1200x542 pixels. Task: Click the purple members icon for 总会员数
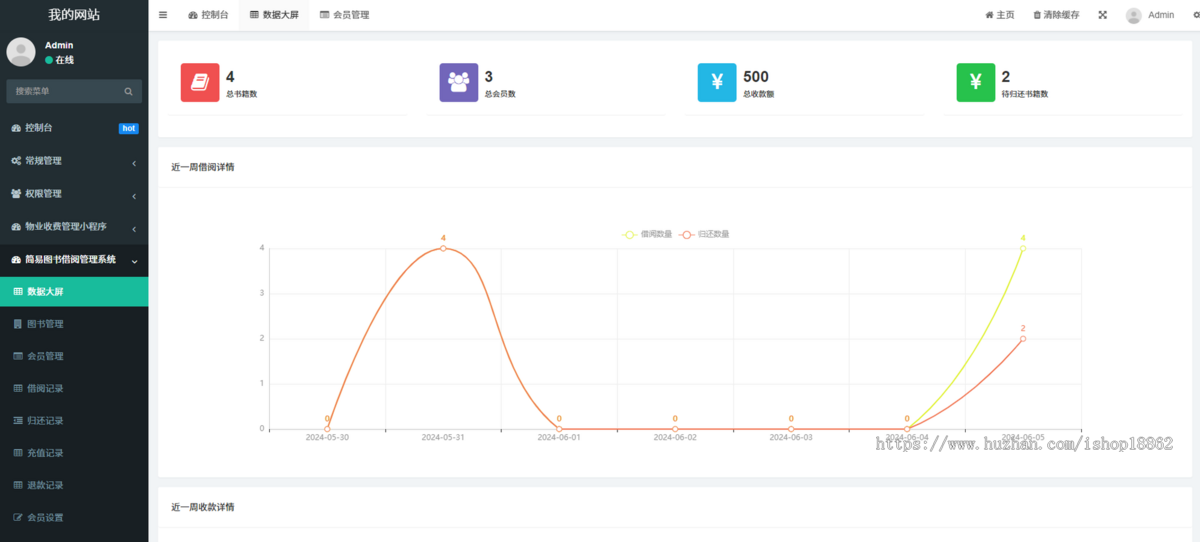(x=459, y=83)
